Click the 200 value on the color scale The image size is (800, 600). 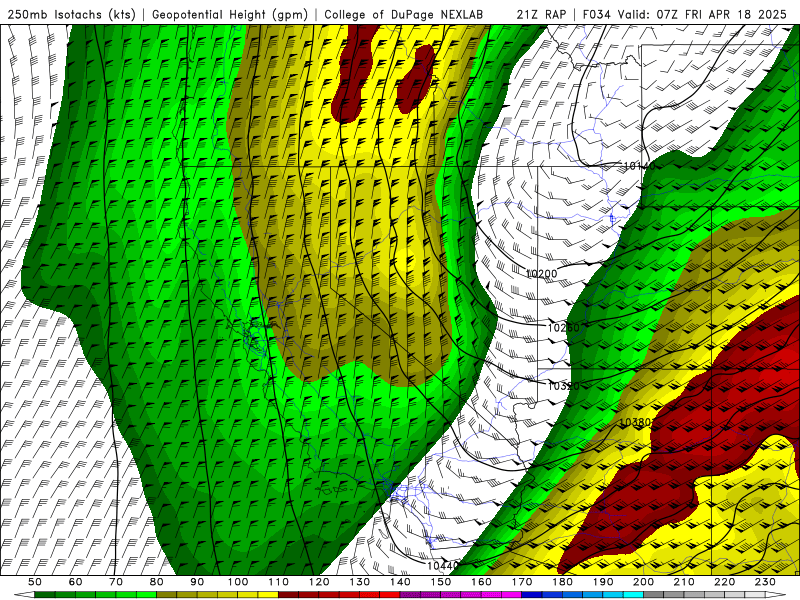click(643, 582)
